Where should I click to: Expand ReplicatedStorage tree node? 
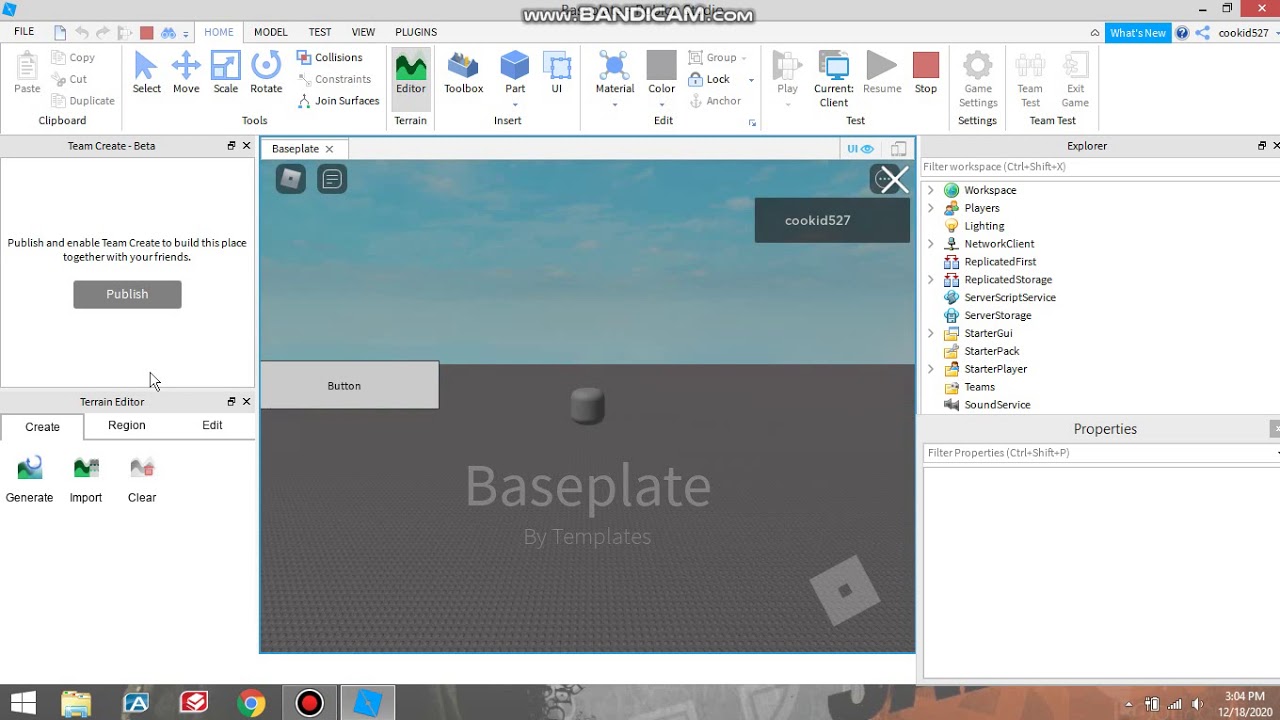(x=931, y=280)
